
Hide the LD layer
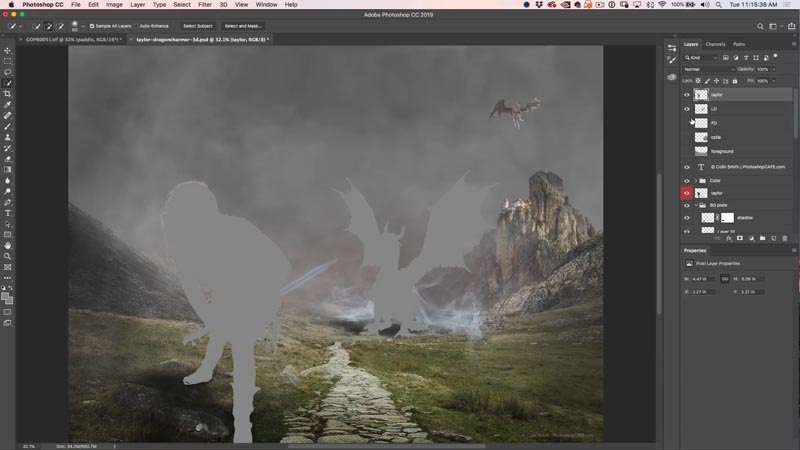[687, 109]
